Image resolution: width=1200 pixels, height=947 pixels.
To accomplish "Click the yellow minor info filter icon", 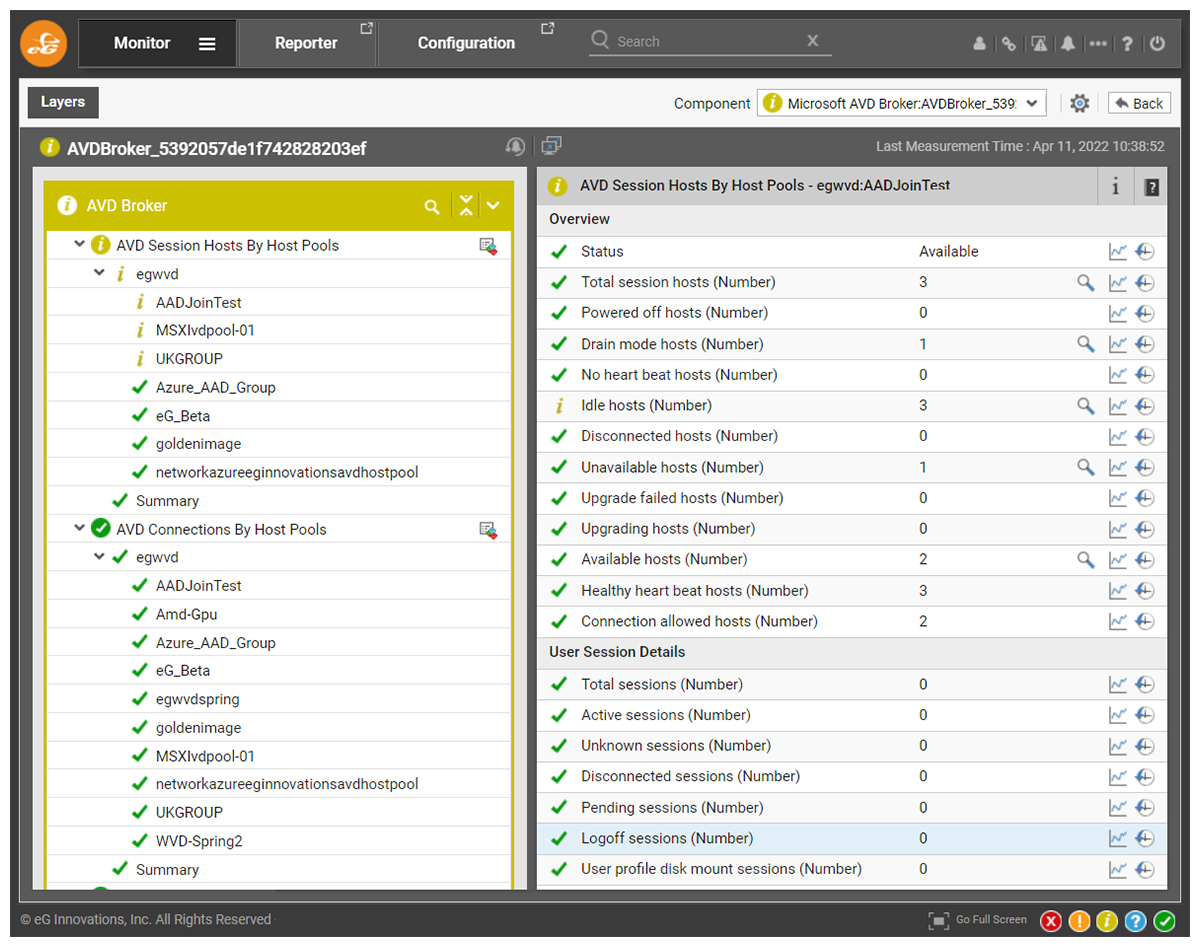I will click(1107, 921).
